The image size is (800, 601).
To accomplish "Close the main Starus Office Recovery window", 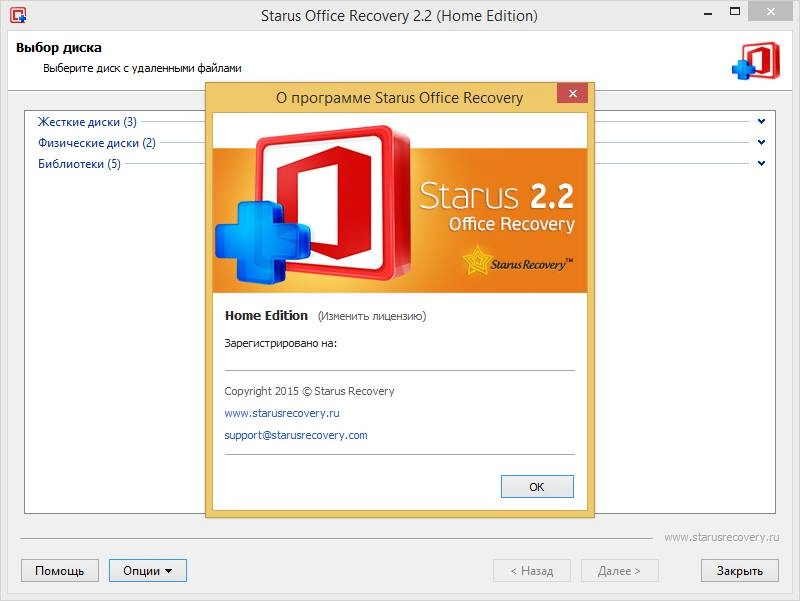I will (770, 12).
